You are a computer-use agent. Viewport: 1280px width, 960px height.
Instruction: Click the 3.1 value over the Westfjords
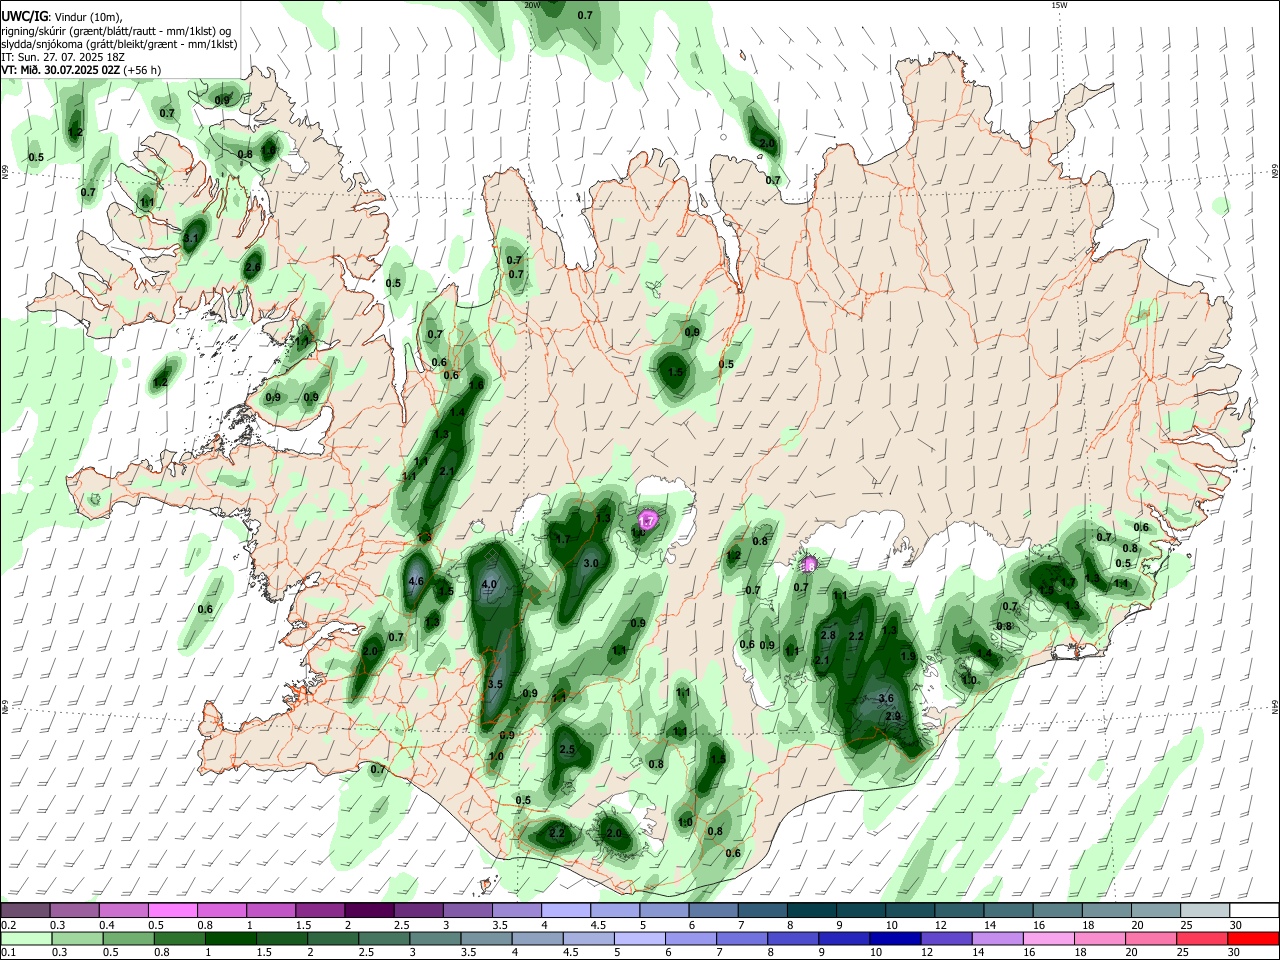(192, 238)
